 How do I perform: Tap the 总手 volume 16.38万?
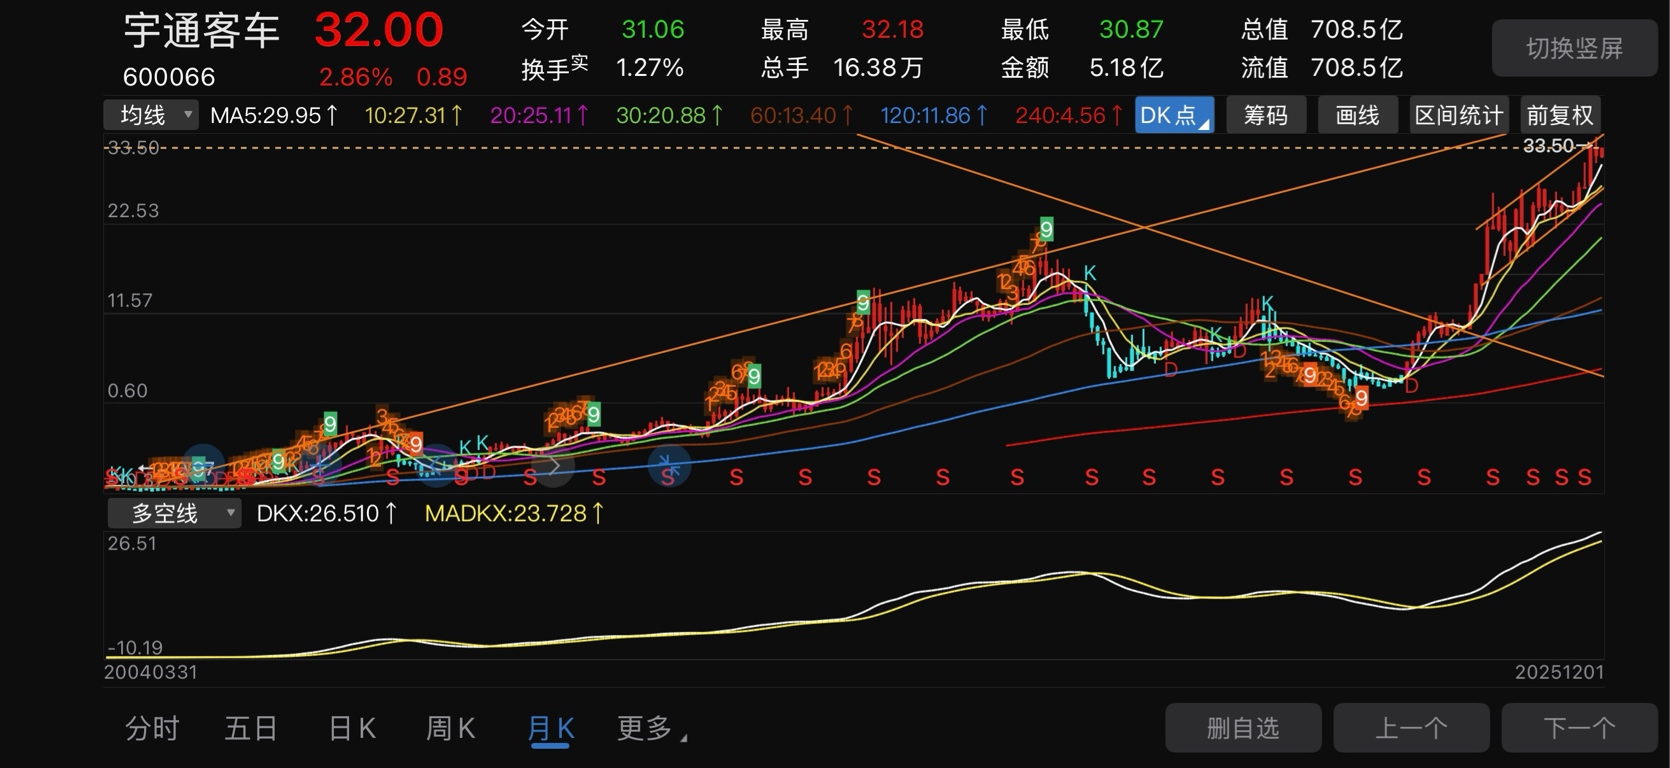[878, 68]
